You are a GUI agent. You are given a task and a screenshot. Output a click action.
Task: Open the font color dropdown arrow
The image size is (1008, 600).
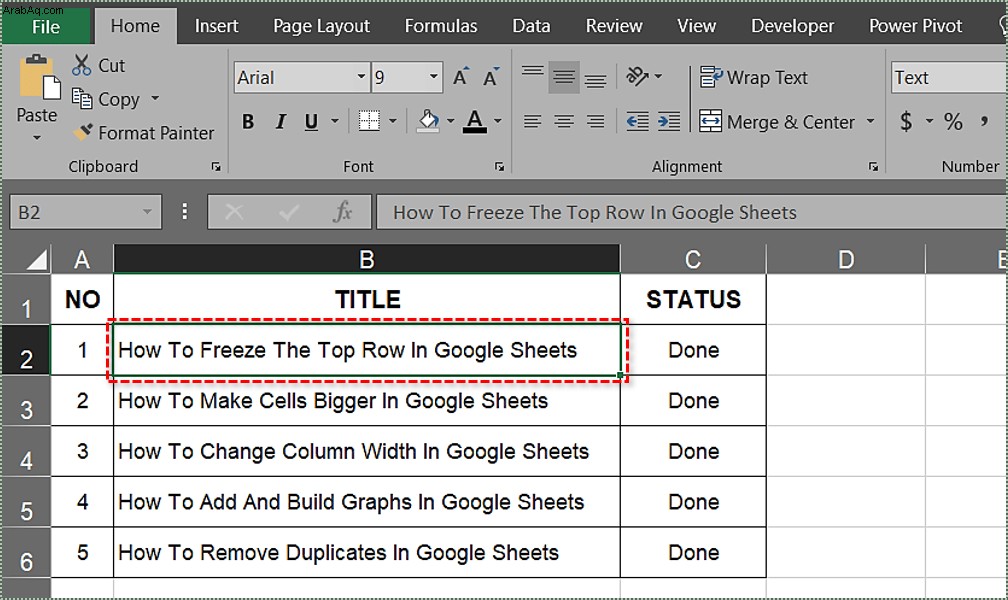pyautogui.click(x=498, y=121)
